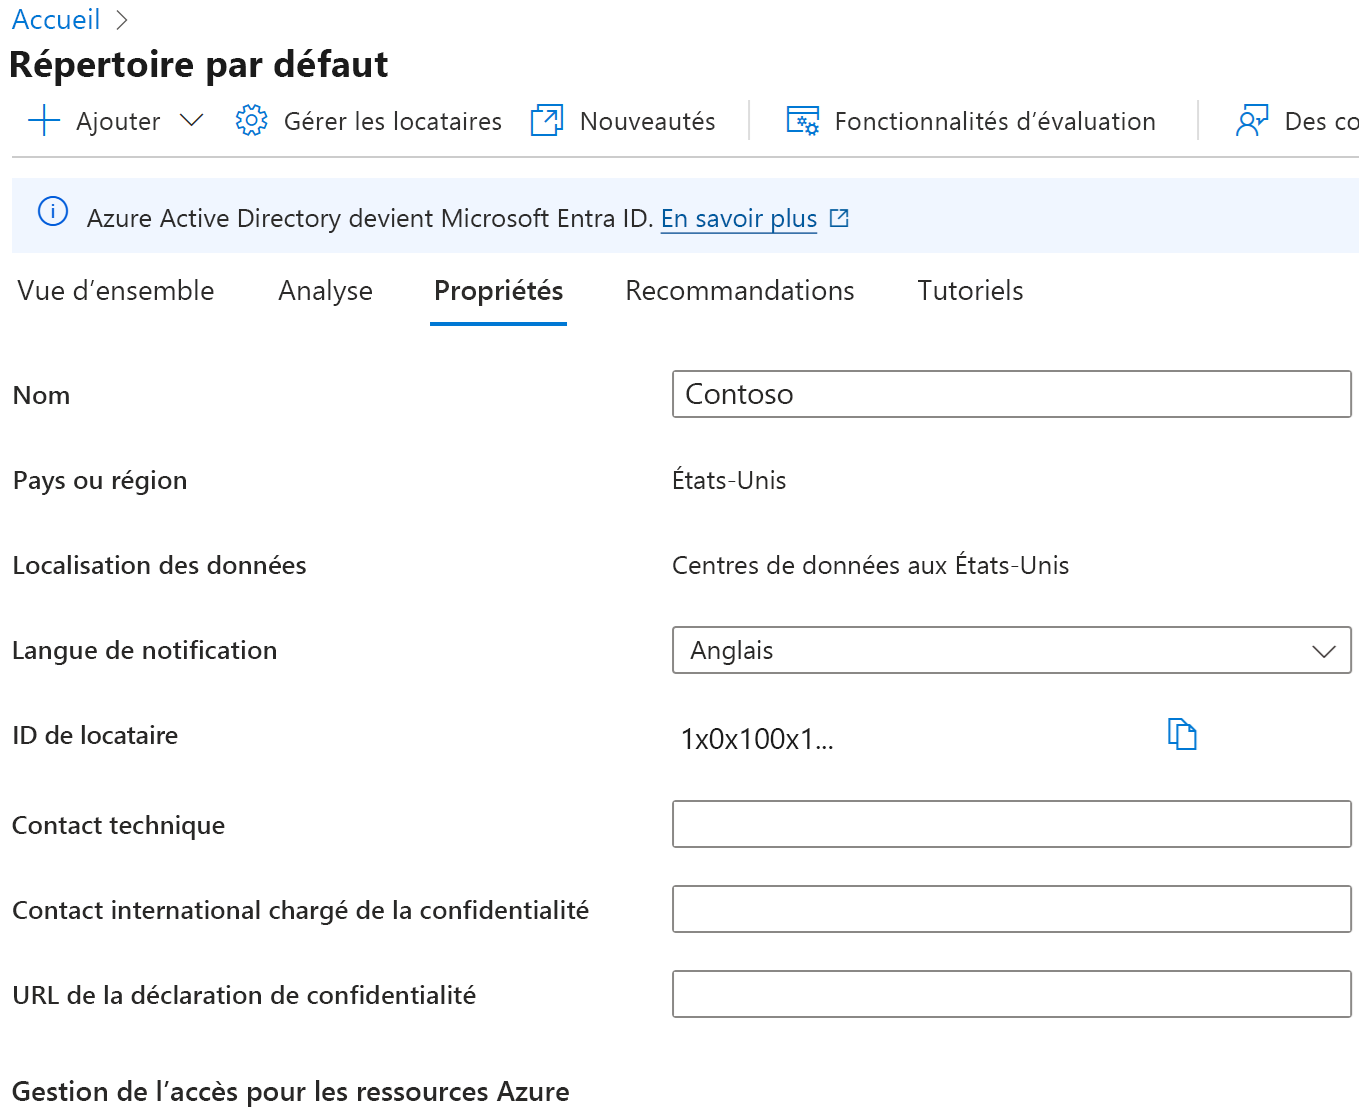Go to Accueil breadcrumb link
The height and width of the screenshot is (1110, 1359).
coord(56,20)
